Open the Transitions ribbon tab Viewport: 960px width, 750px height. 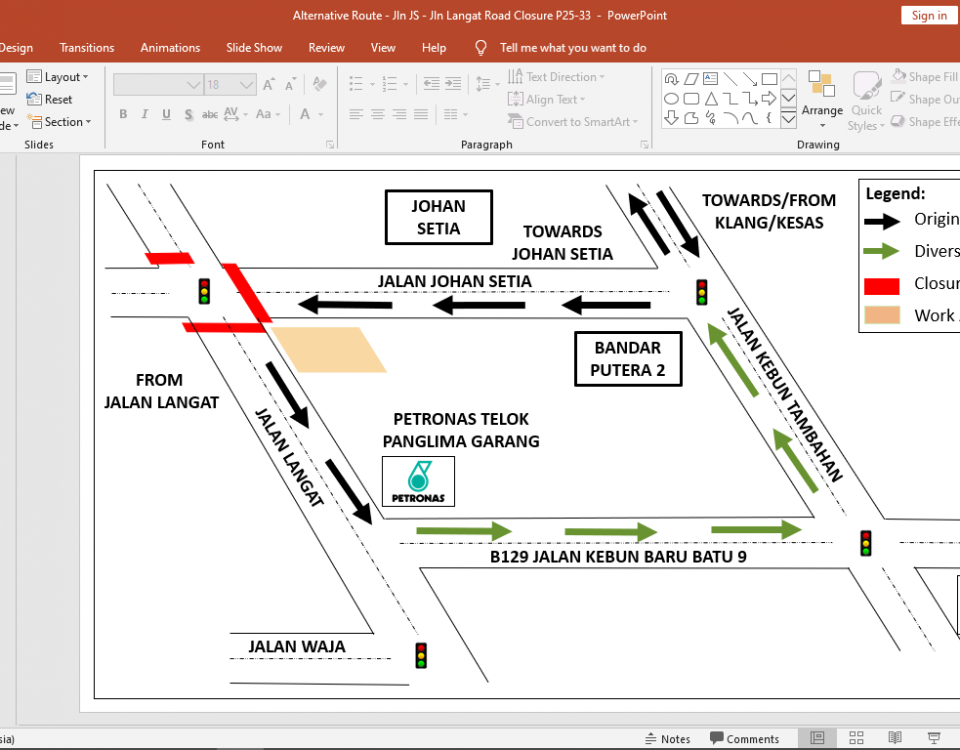point(87,47)
